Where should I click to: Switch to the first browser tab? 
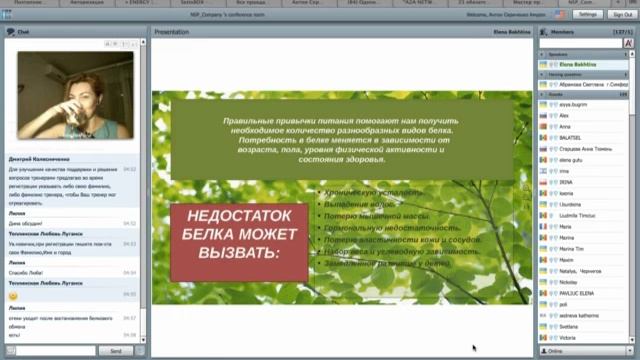pyautogui.click(x=31, y=3)
